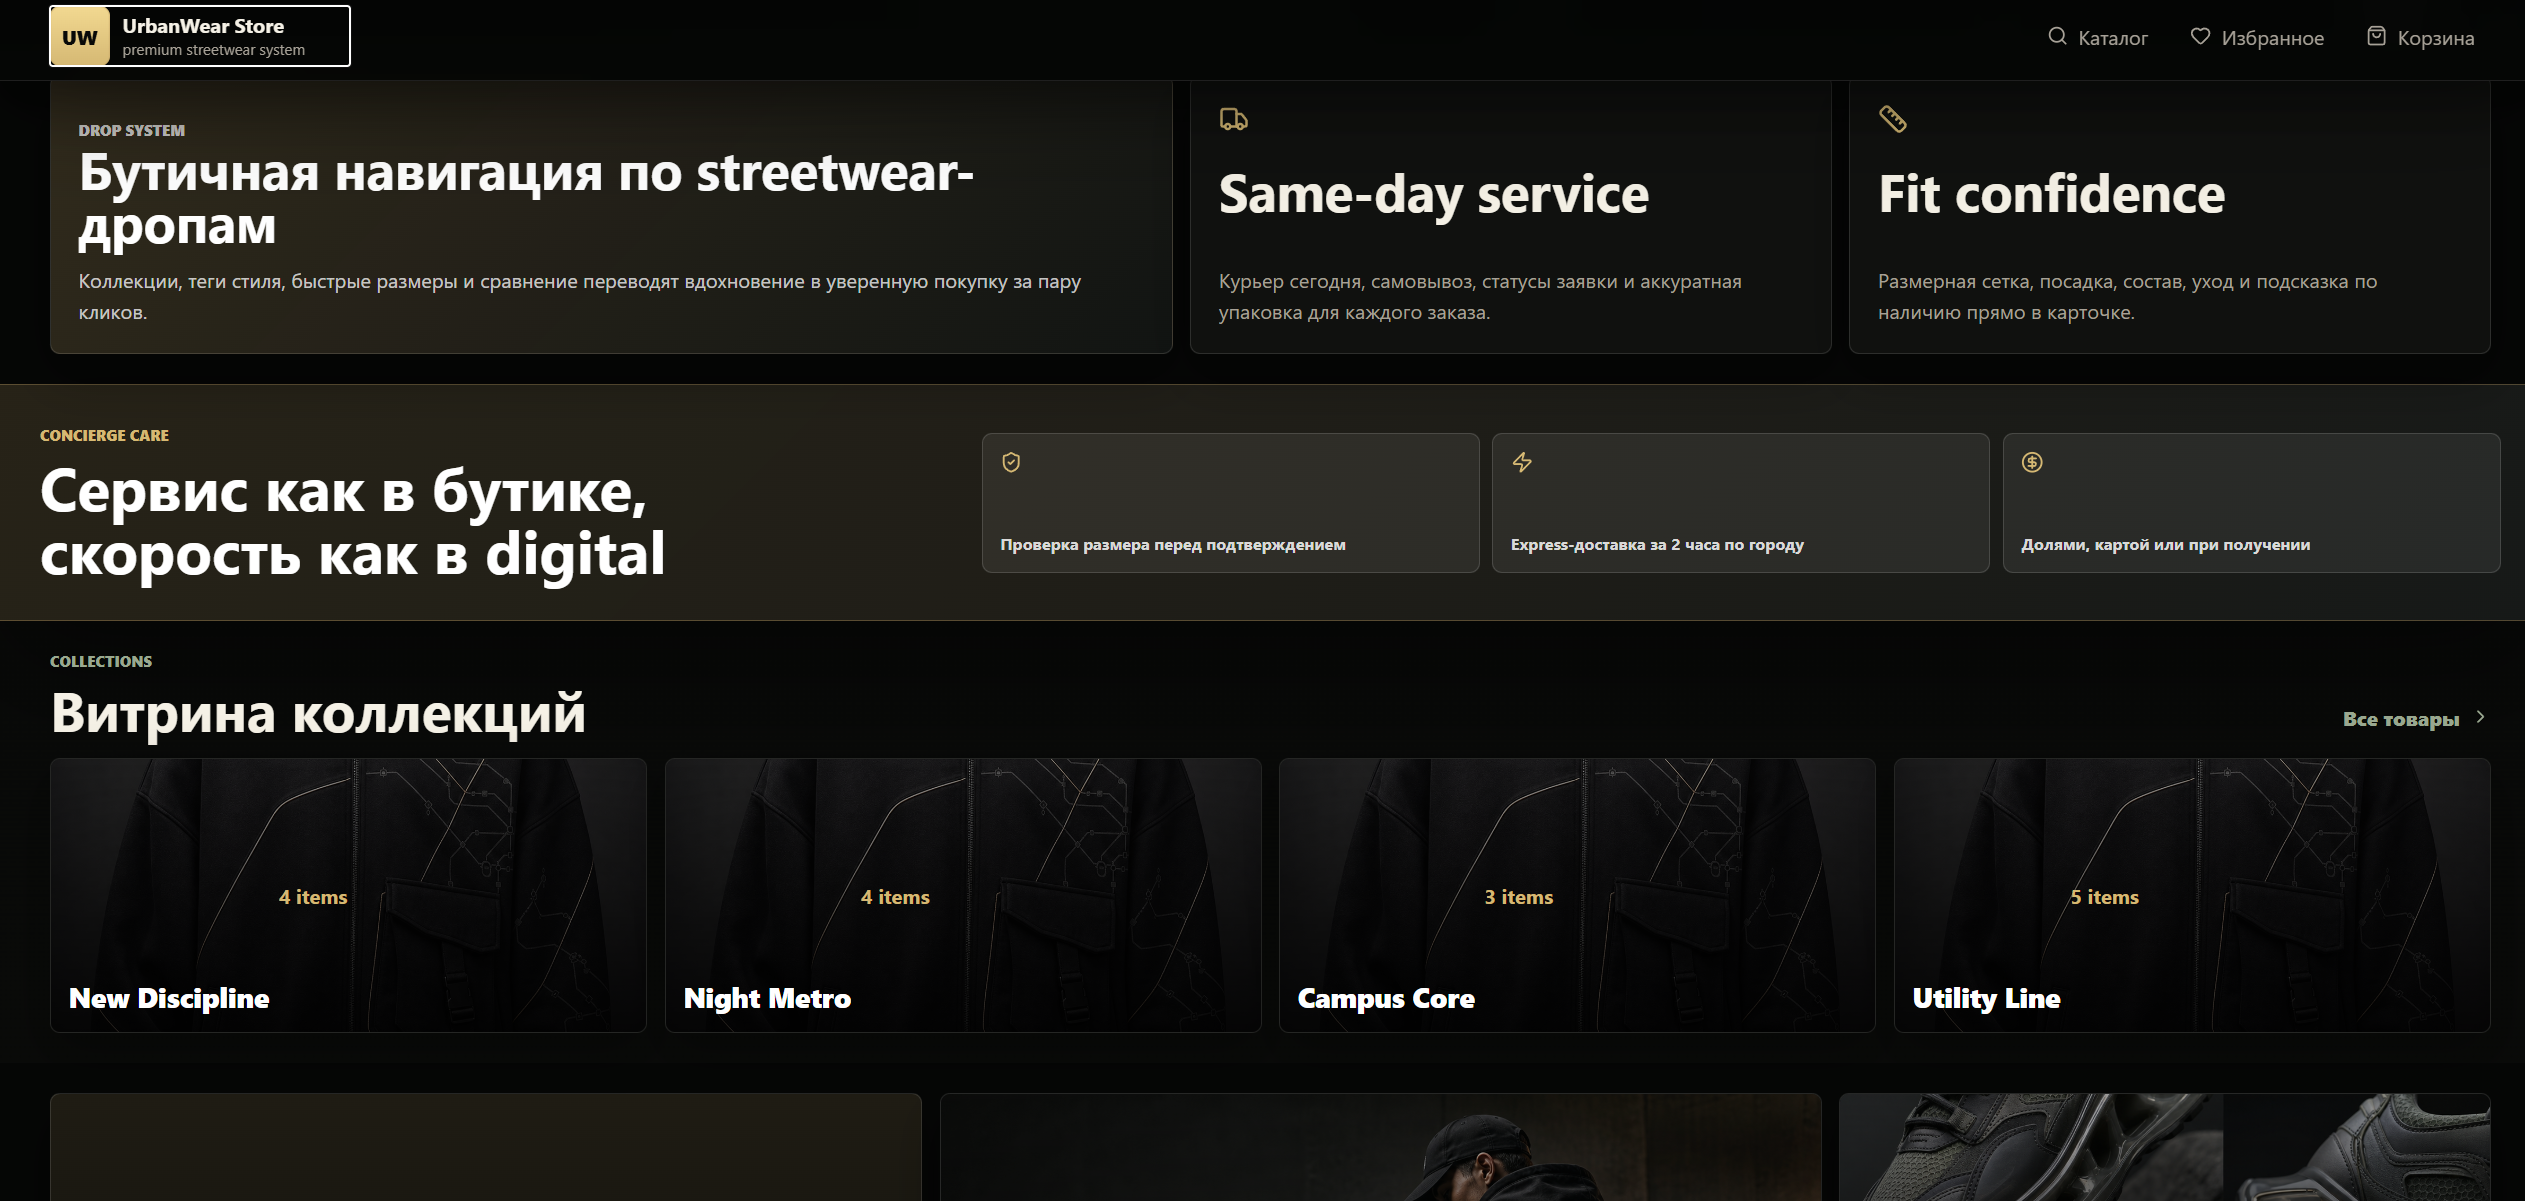Click premium streetwear system tagline

pos(213,50)
